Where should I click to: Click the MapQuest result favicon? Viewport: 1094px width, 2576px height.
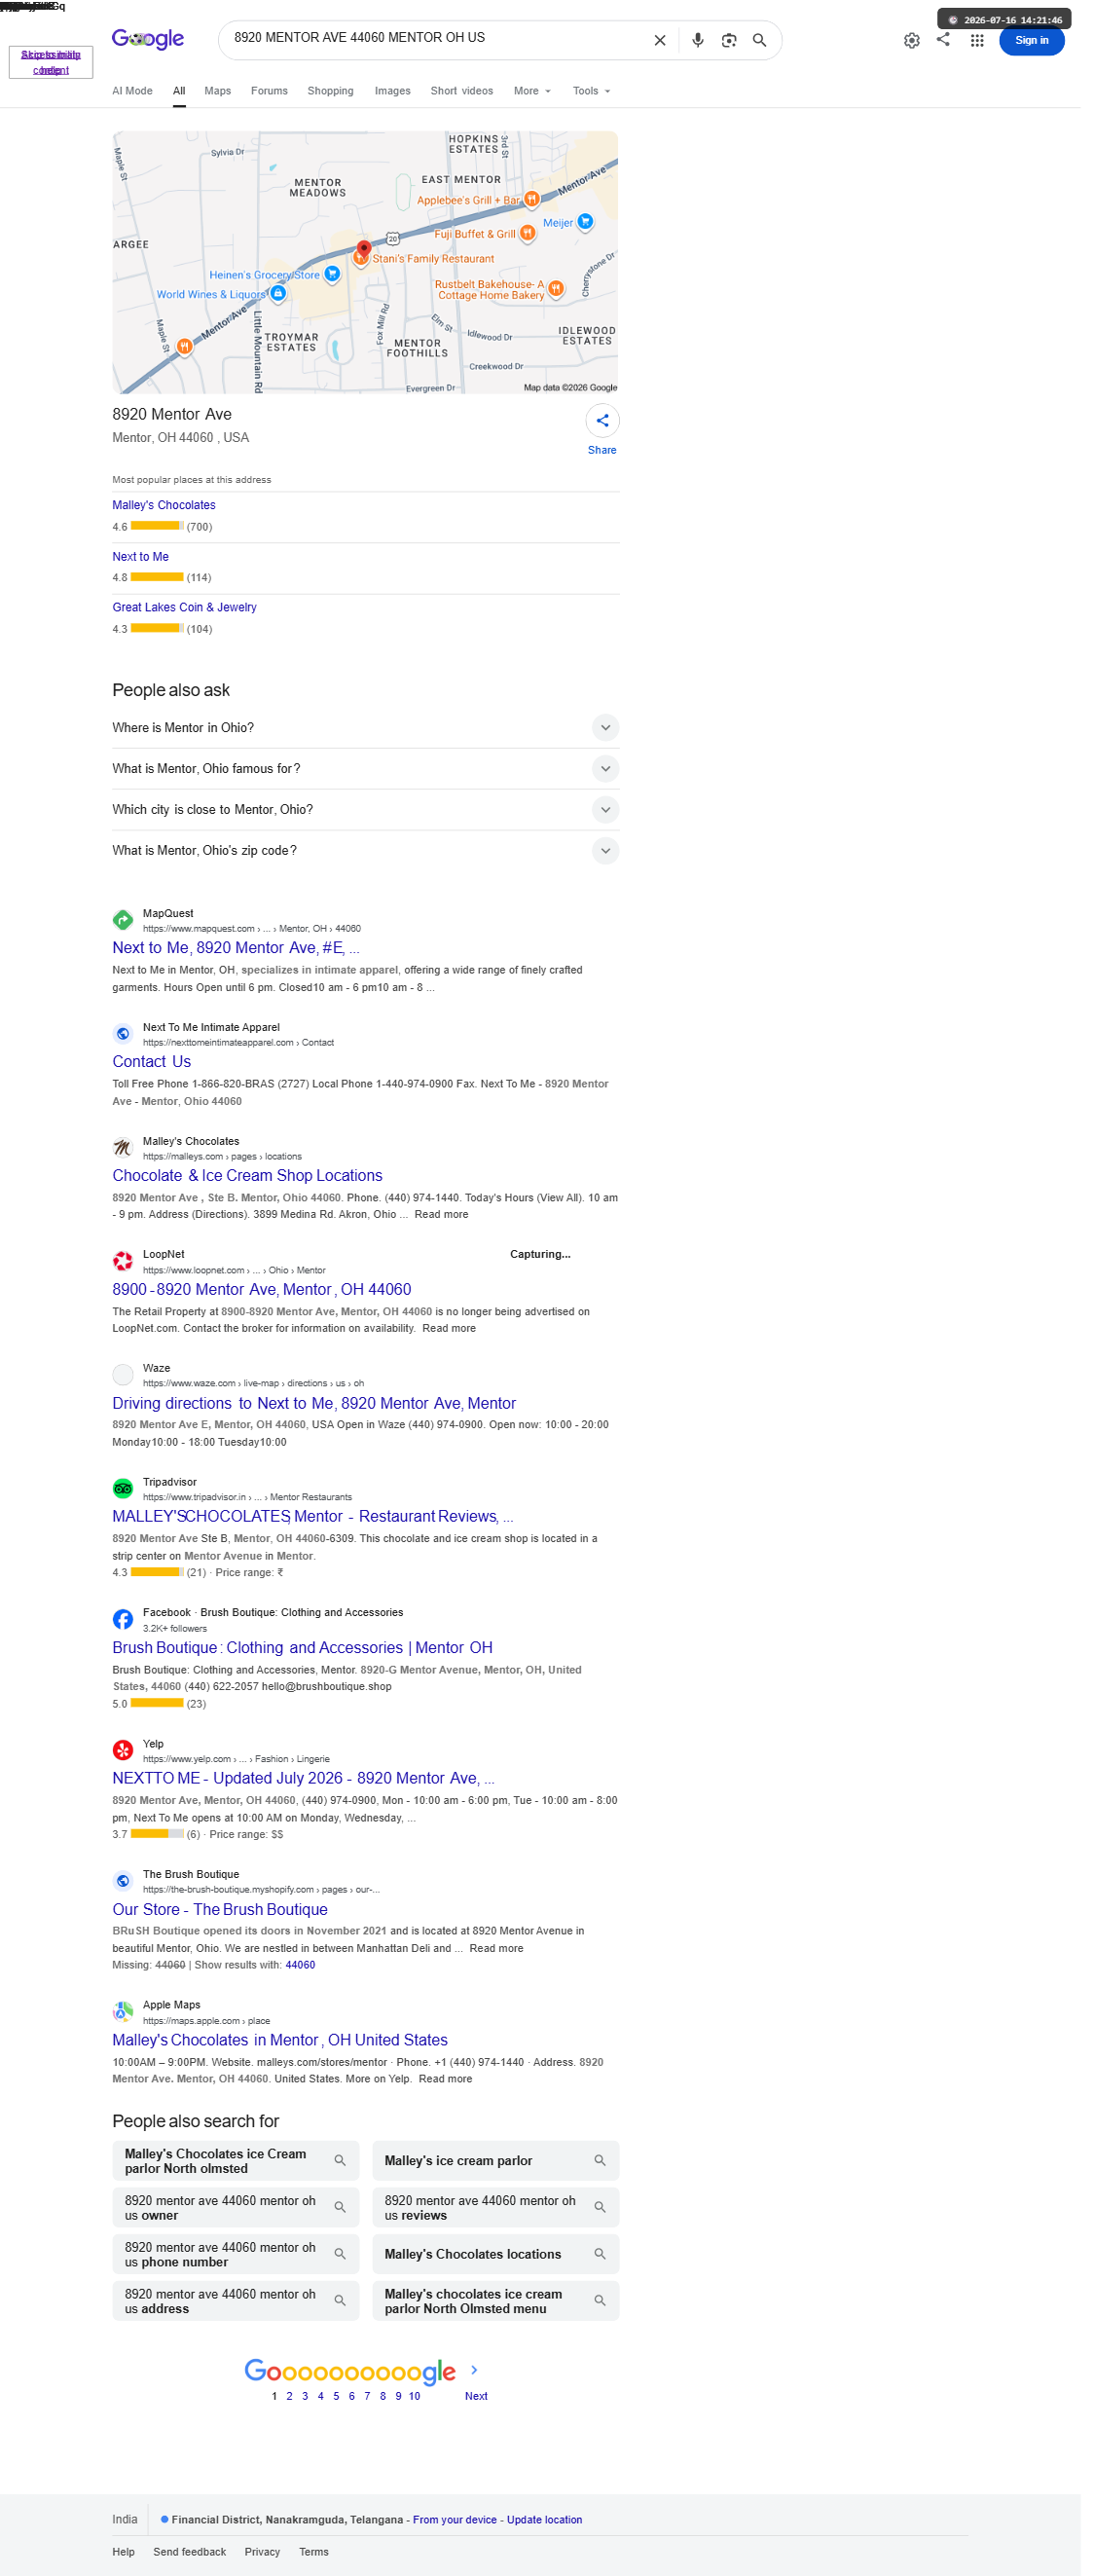123,920
